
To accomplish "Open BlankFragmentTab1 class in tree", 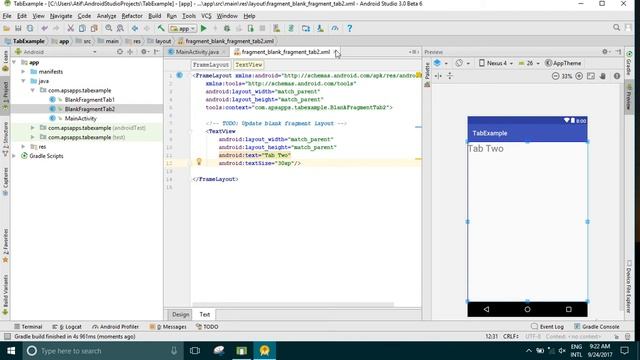I will [x=89, y=100].
